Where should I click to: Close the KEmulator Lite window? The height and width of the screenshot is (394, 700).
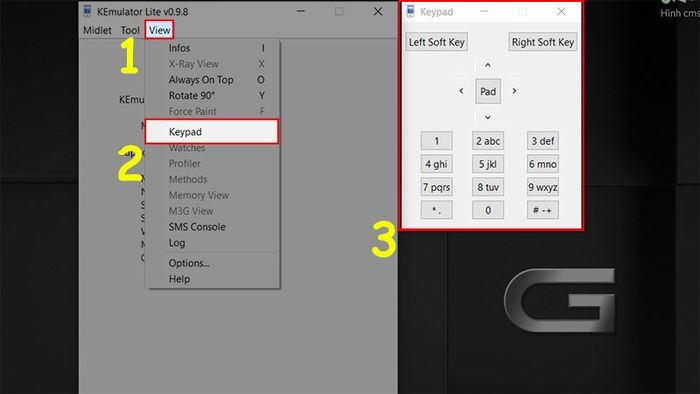pos(378,11)
